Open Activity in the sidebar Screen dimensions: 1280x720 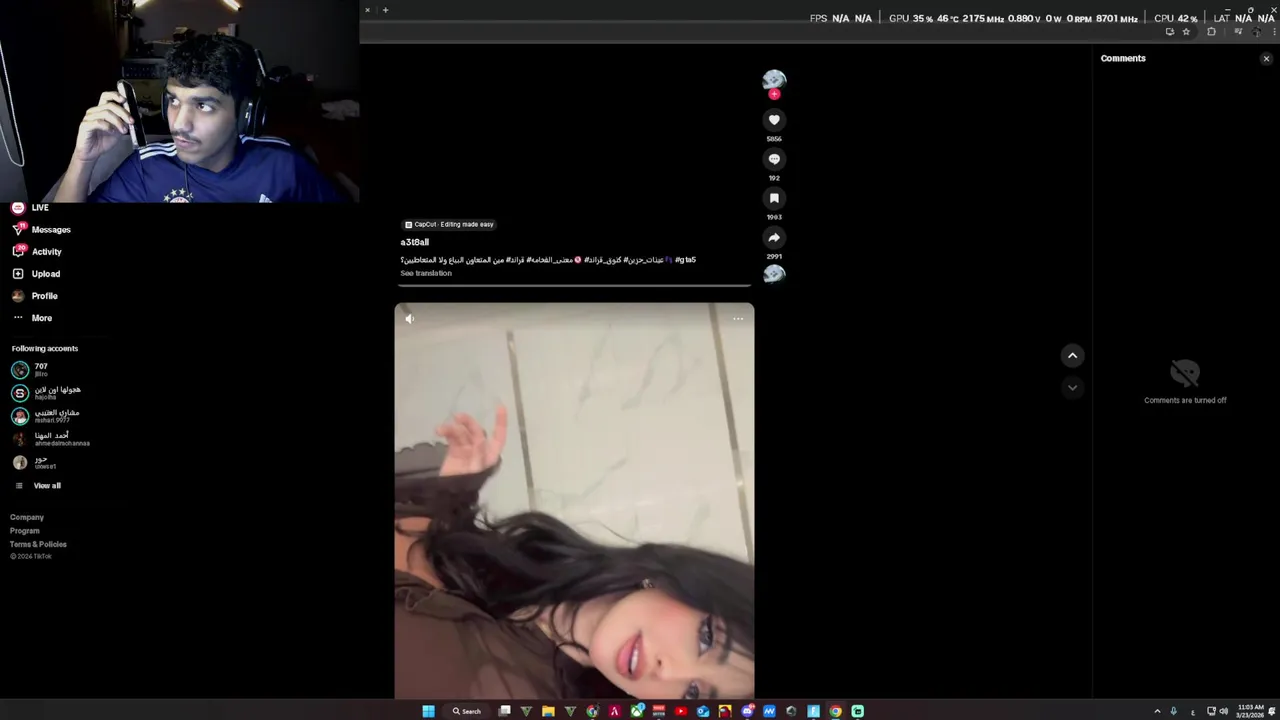click(x=36, y=252)
